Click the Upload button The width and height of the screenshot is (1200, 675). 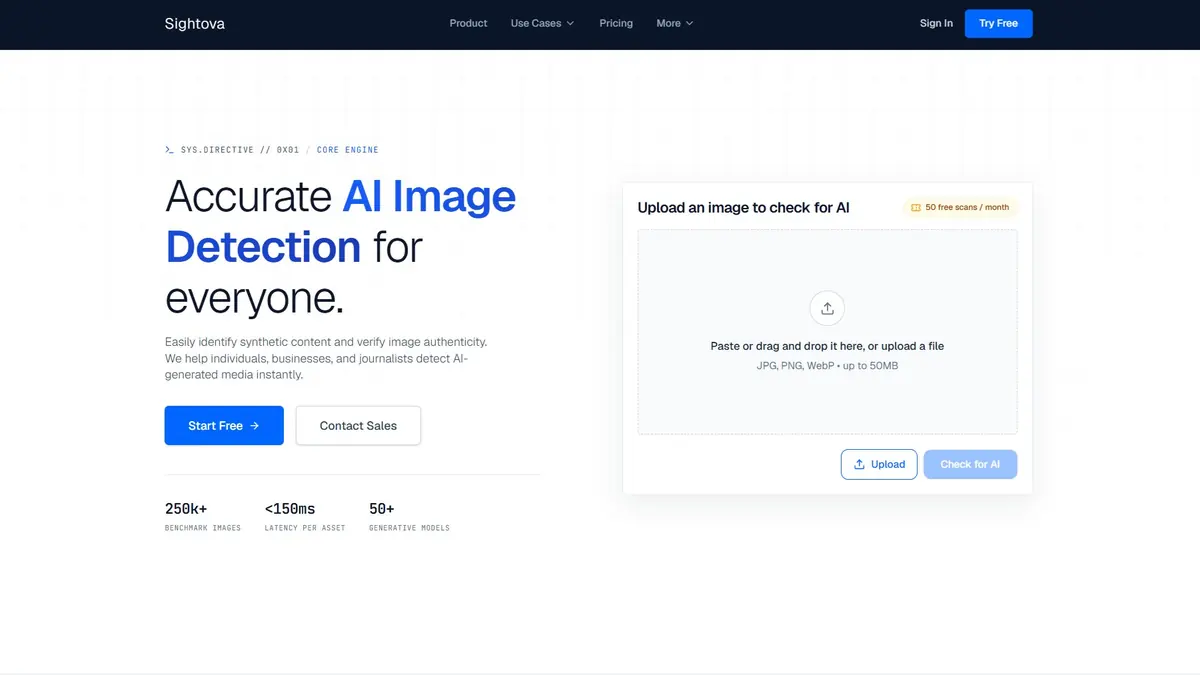[879, 464]
